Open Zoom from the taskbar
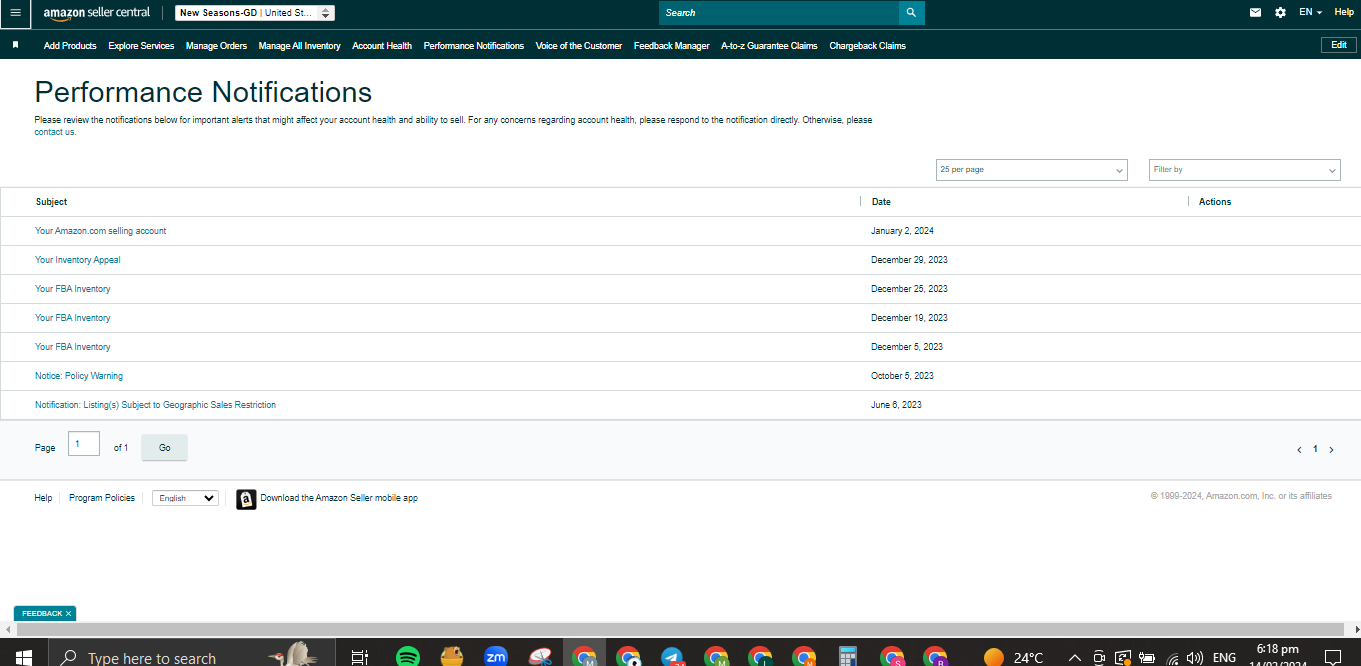 coord(496,657)
